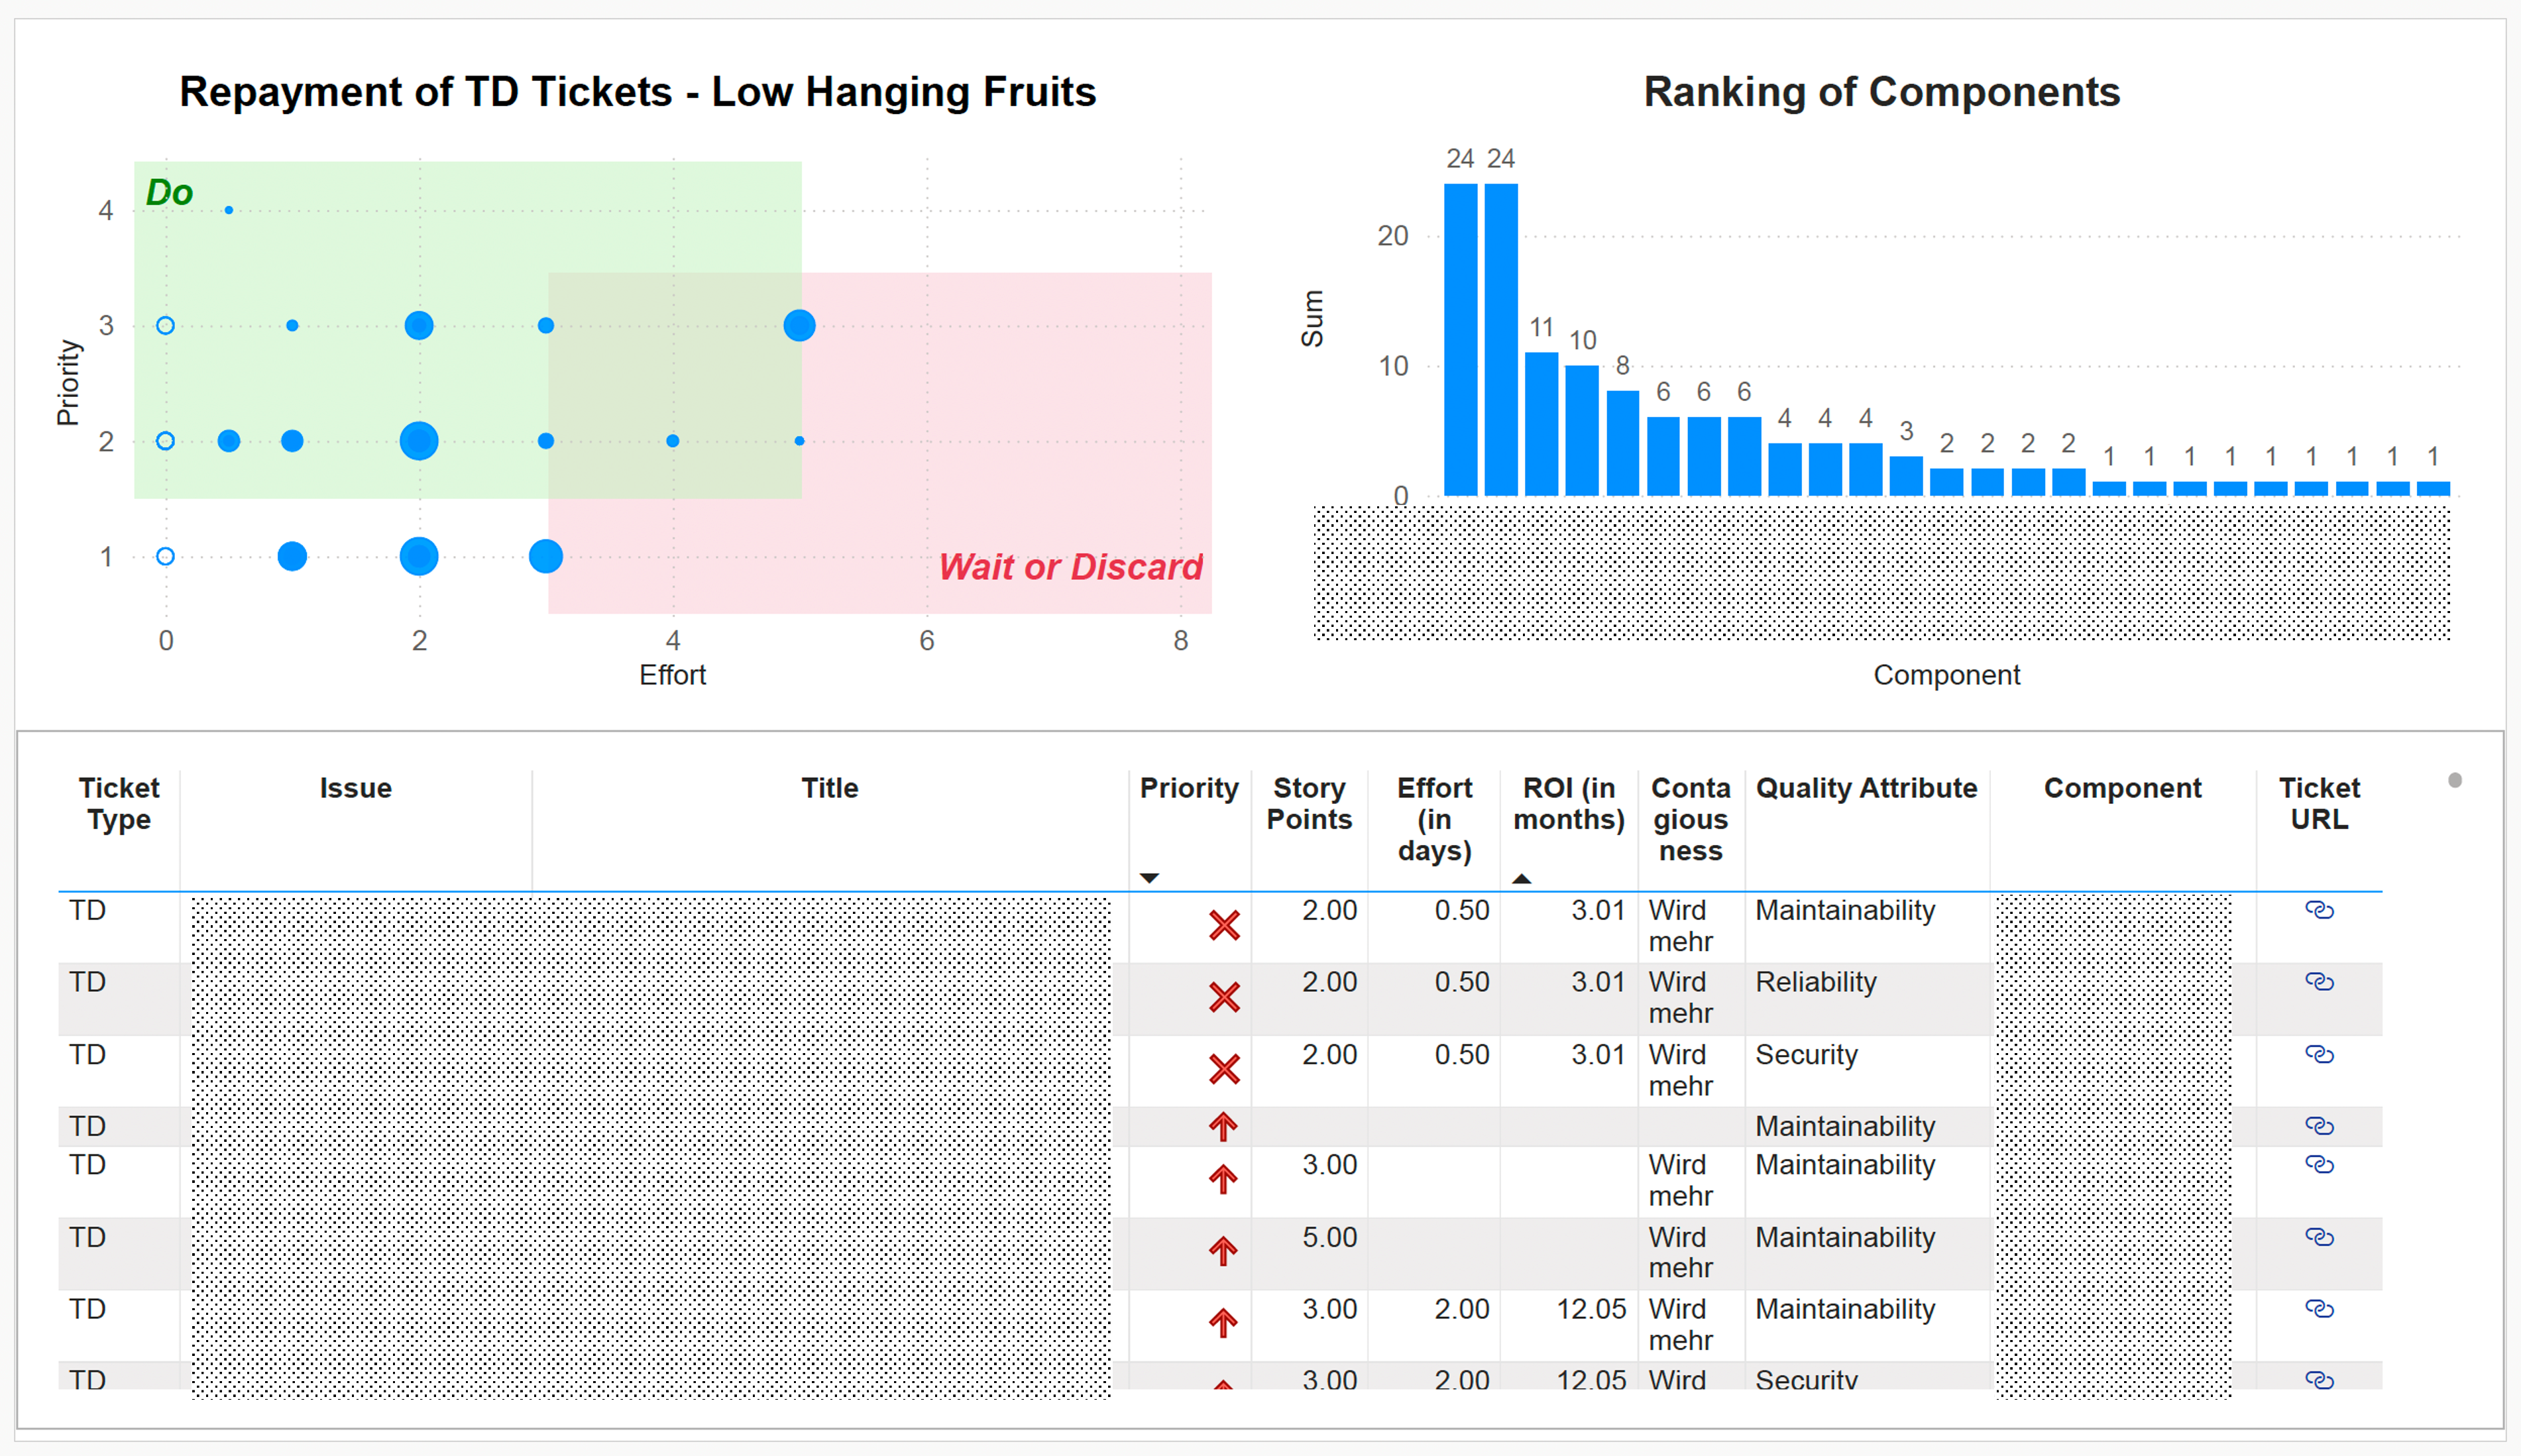Toggle descending sort arrow under Priority header
This screenshot has height=1456, width=2521.
pyautogui.click(x=1149, y=878)
